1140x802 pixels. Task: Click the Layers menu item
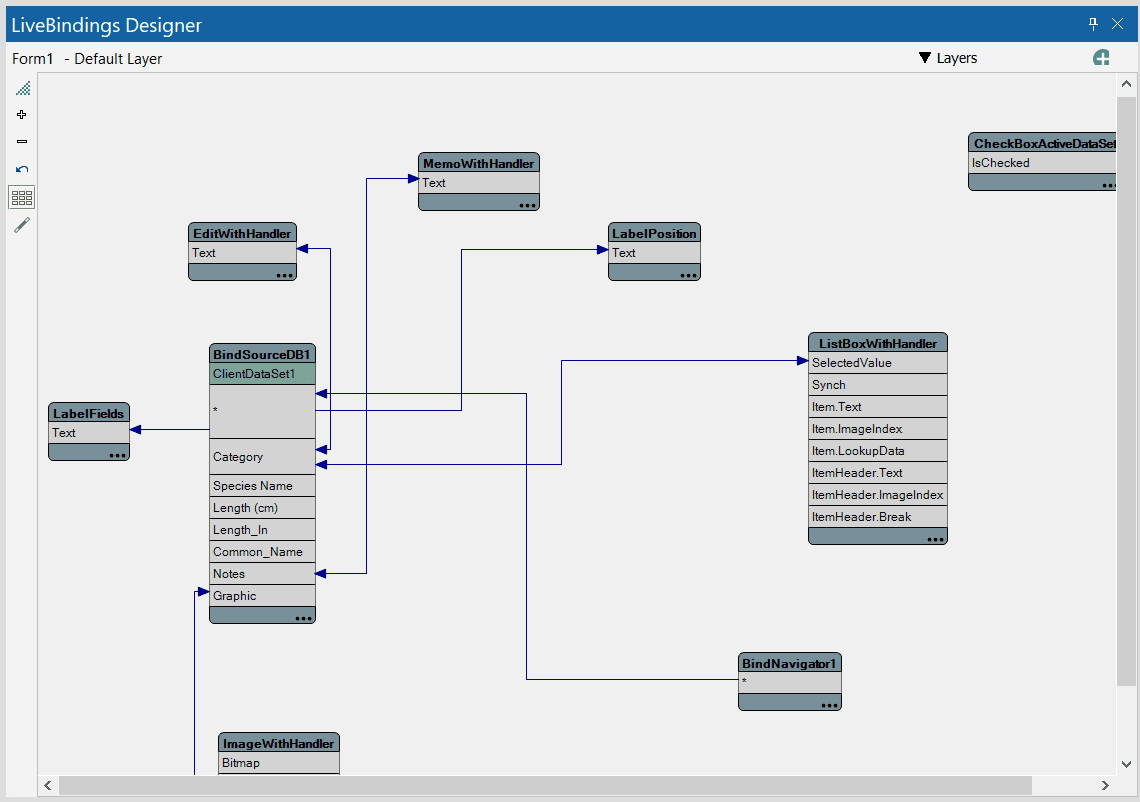[x=956, y=58]
